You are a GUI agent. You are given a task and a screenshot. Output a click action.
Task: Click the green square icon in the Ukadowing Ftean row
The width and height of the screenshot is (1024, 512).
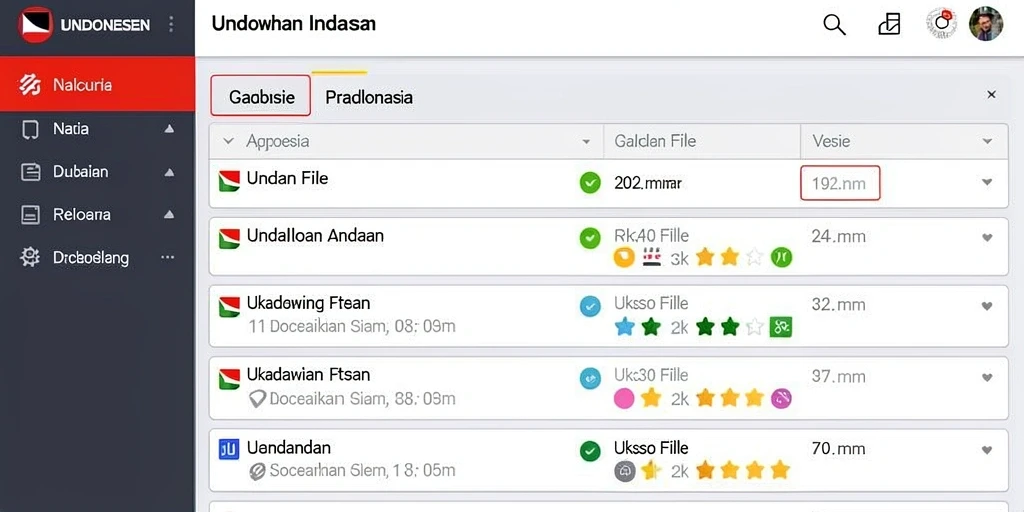[x=781, y=327]
